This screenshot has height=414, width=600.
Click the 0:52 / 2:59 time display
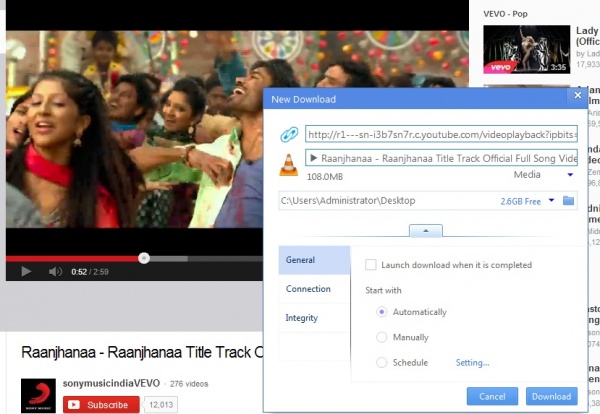(90, 272)
